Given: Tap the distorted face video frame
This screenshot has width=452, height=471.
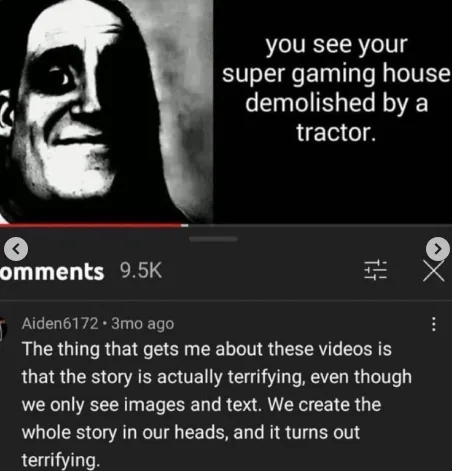Looking at the screenshot, I should [x=106, y=112].
